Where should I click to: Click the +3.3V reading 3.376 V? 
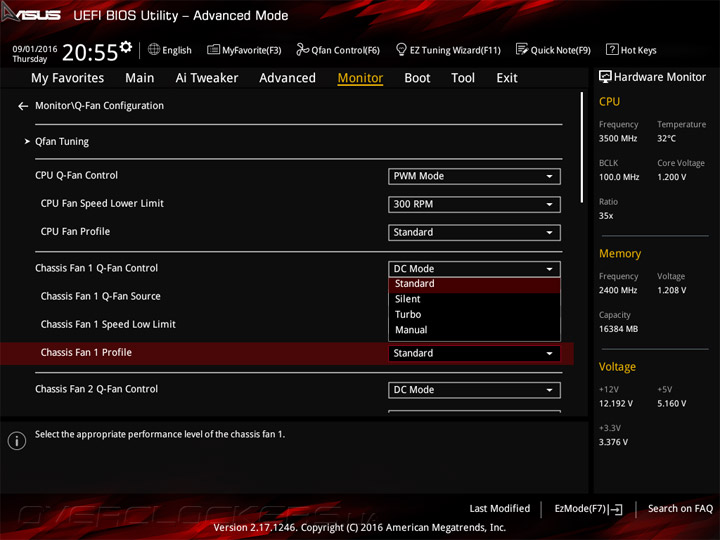(x=613, y=442)
